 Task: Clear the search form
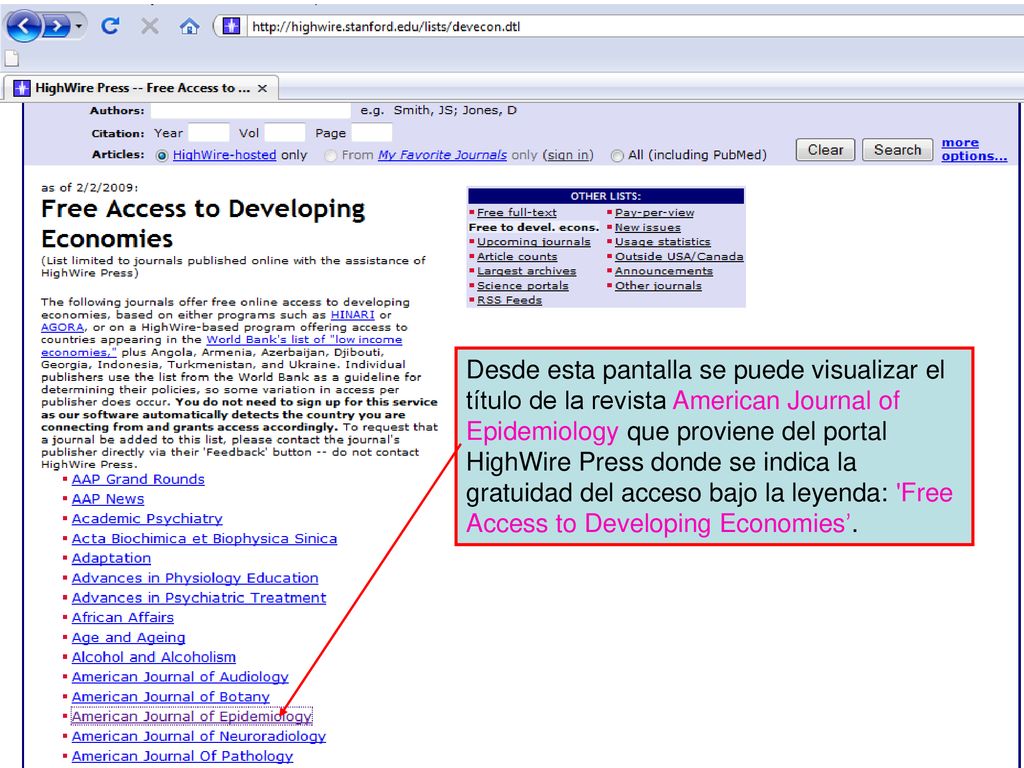[825, 150]
